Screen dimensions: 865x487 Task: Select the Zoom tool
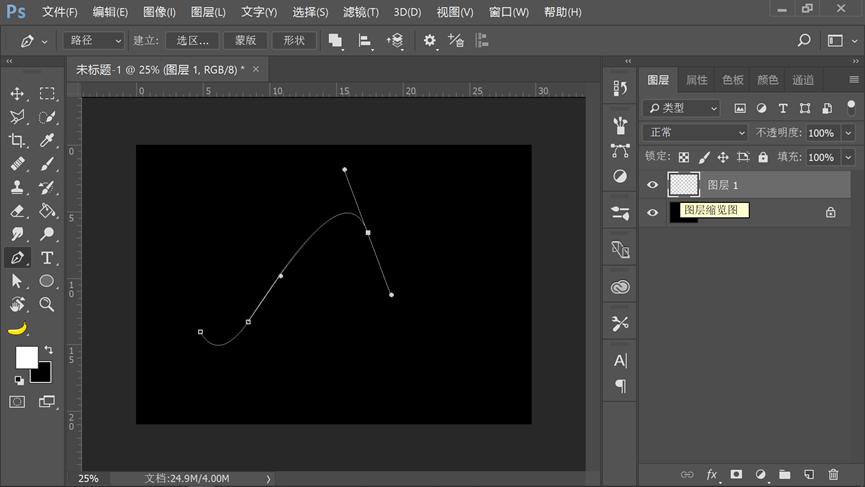pos(47,304)
